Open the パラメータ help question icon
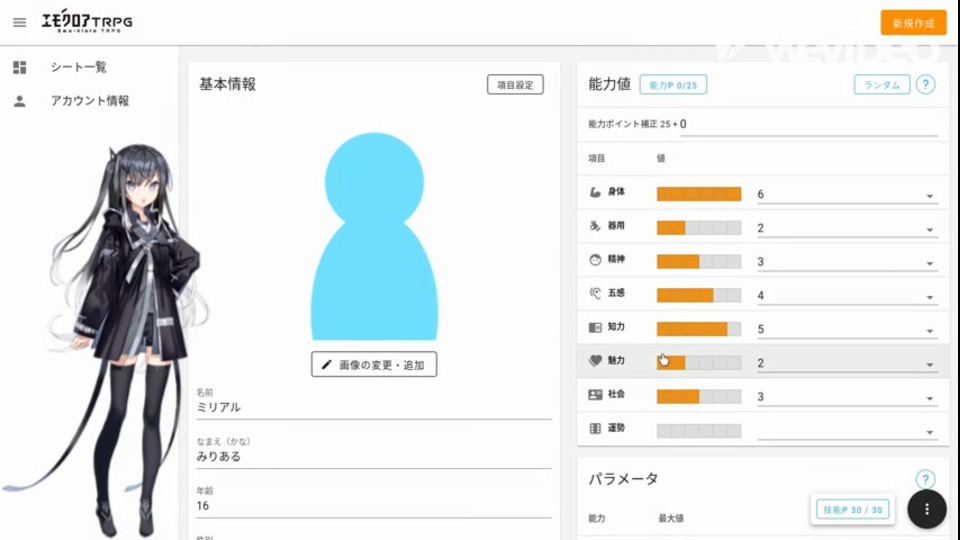This screenshot has width=960, height=540. coord(925,479)
